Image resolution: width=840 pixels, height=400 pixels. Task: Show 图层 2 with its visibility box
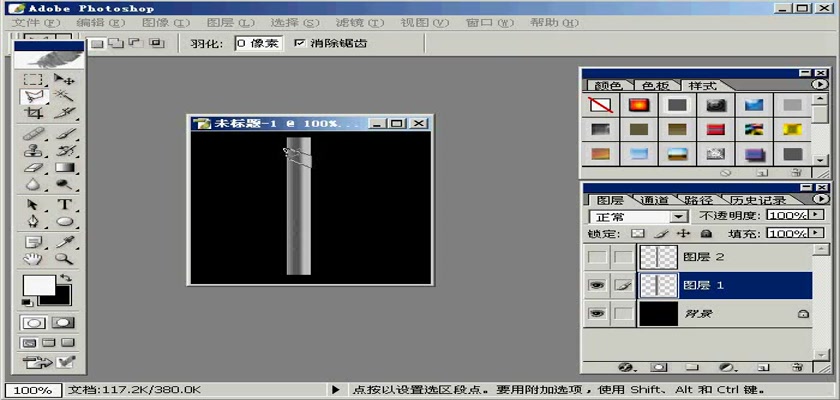click(597, 257)
